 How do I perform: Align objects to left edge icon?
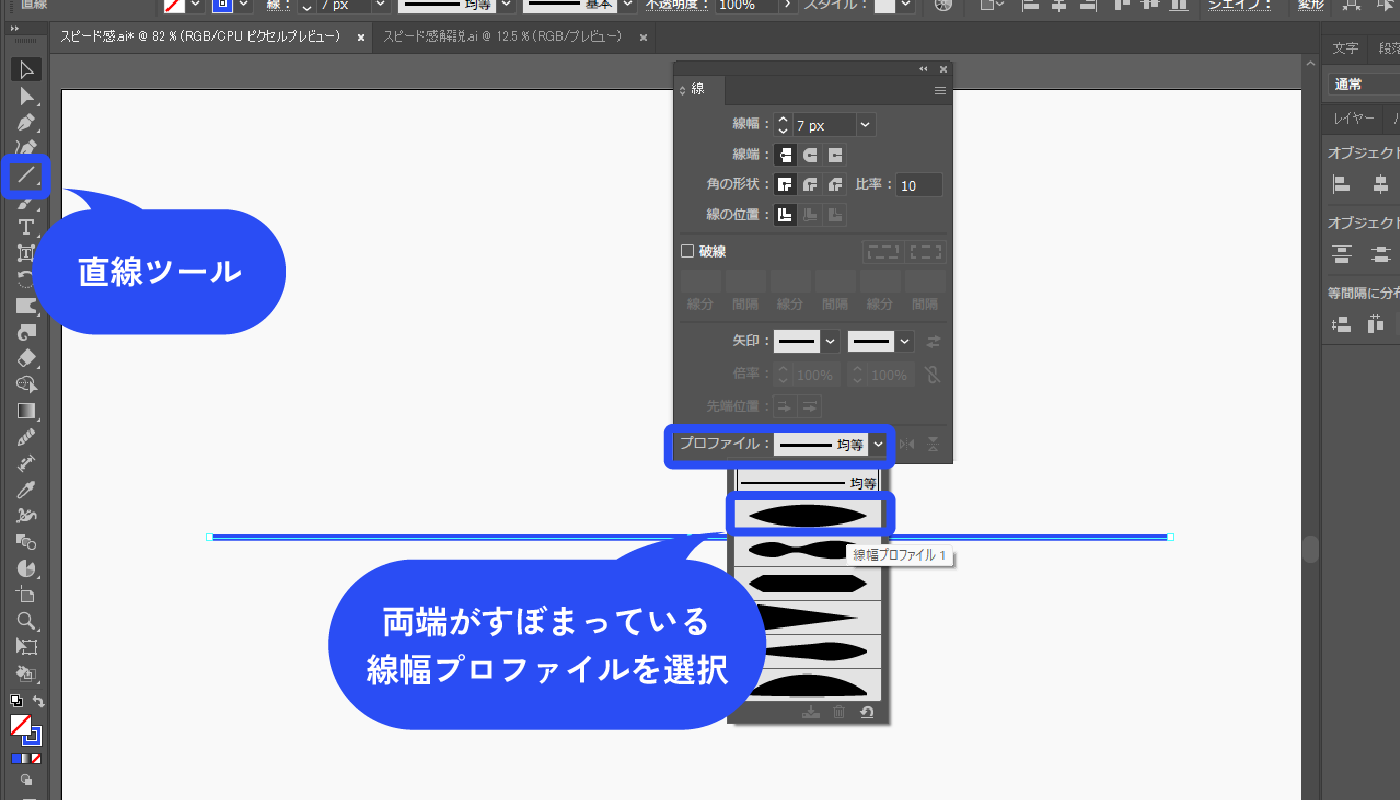click(x=1342, y=184)
